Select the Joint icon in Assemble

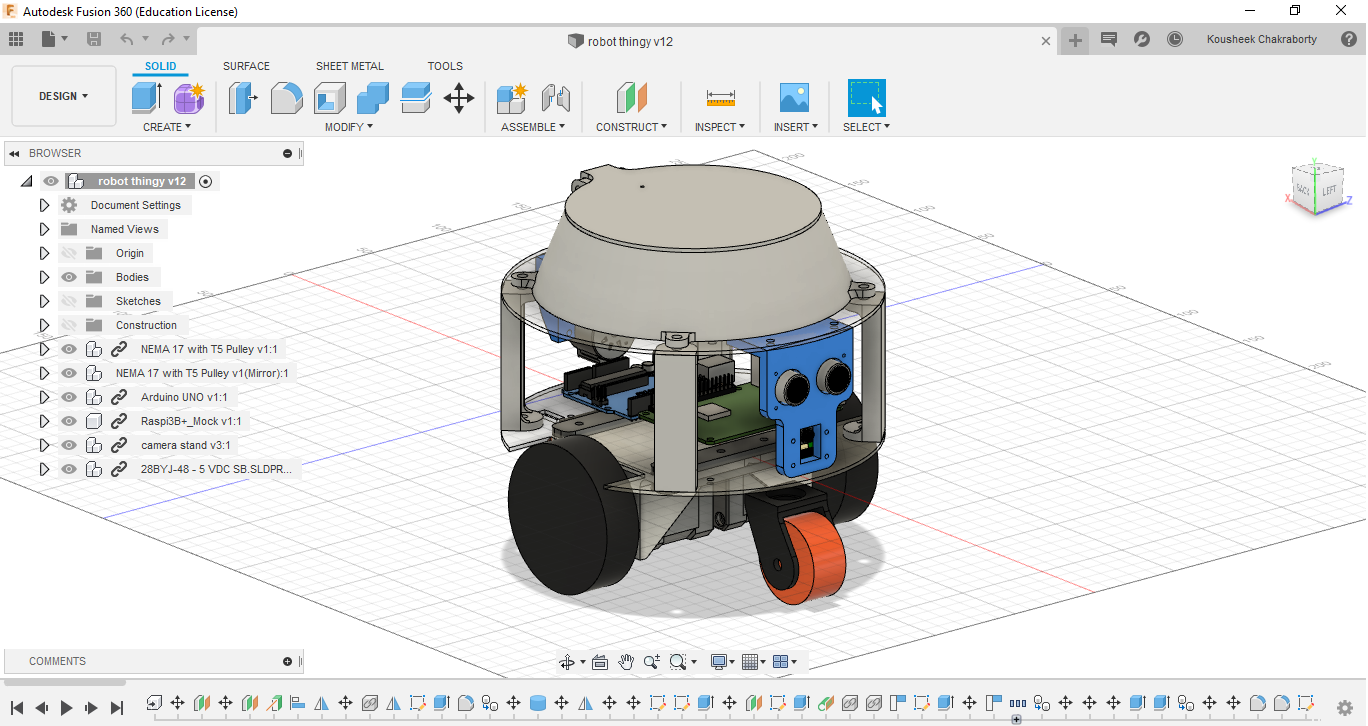pos(555,98)
